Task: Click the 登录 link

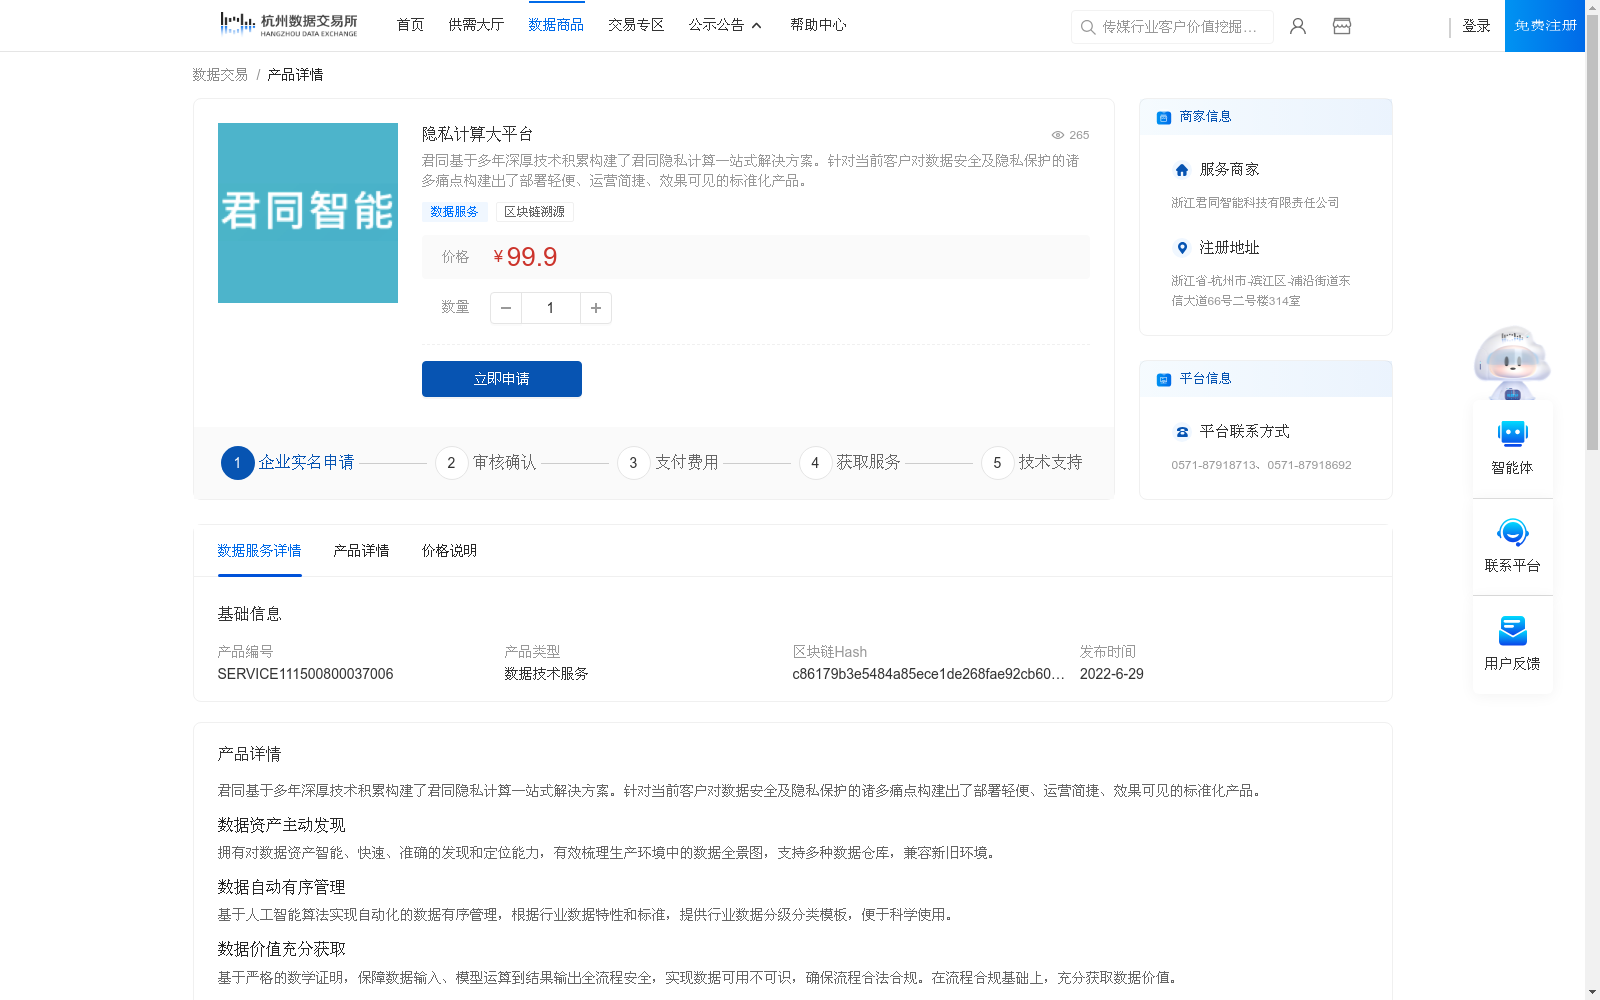Action: pyautogui.click(x=1476, y=26)
